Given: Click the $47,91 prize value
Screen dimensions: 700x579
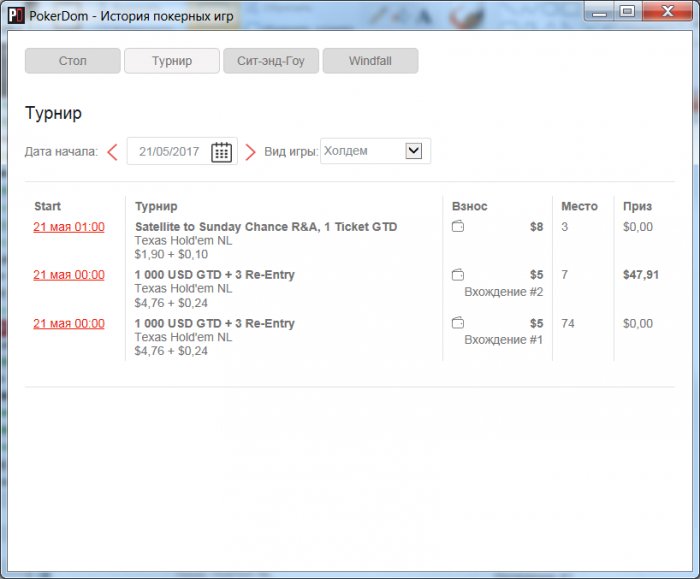Looking at the screenshot, I should (641, 275).
